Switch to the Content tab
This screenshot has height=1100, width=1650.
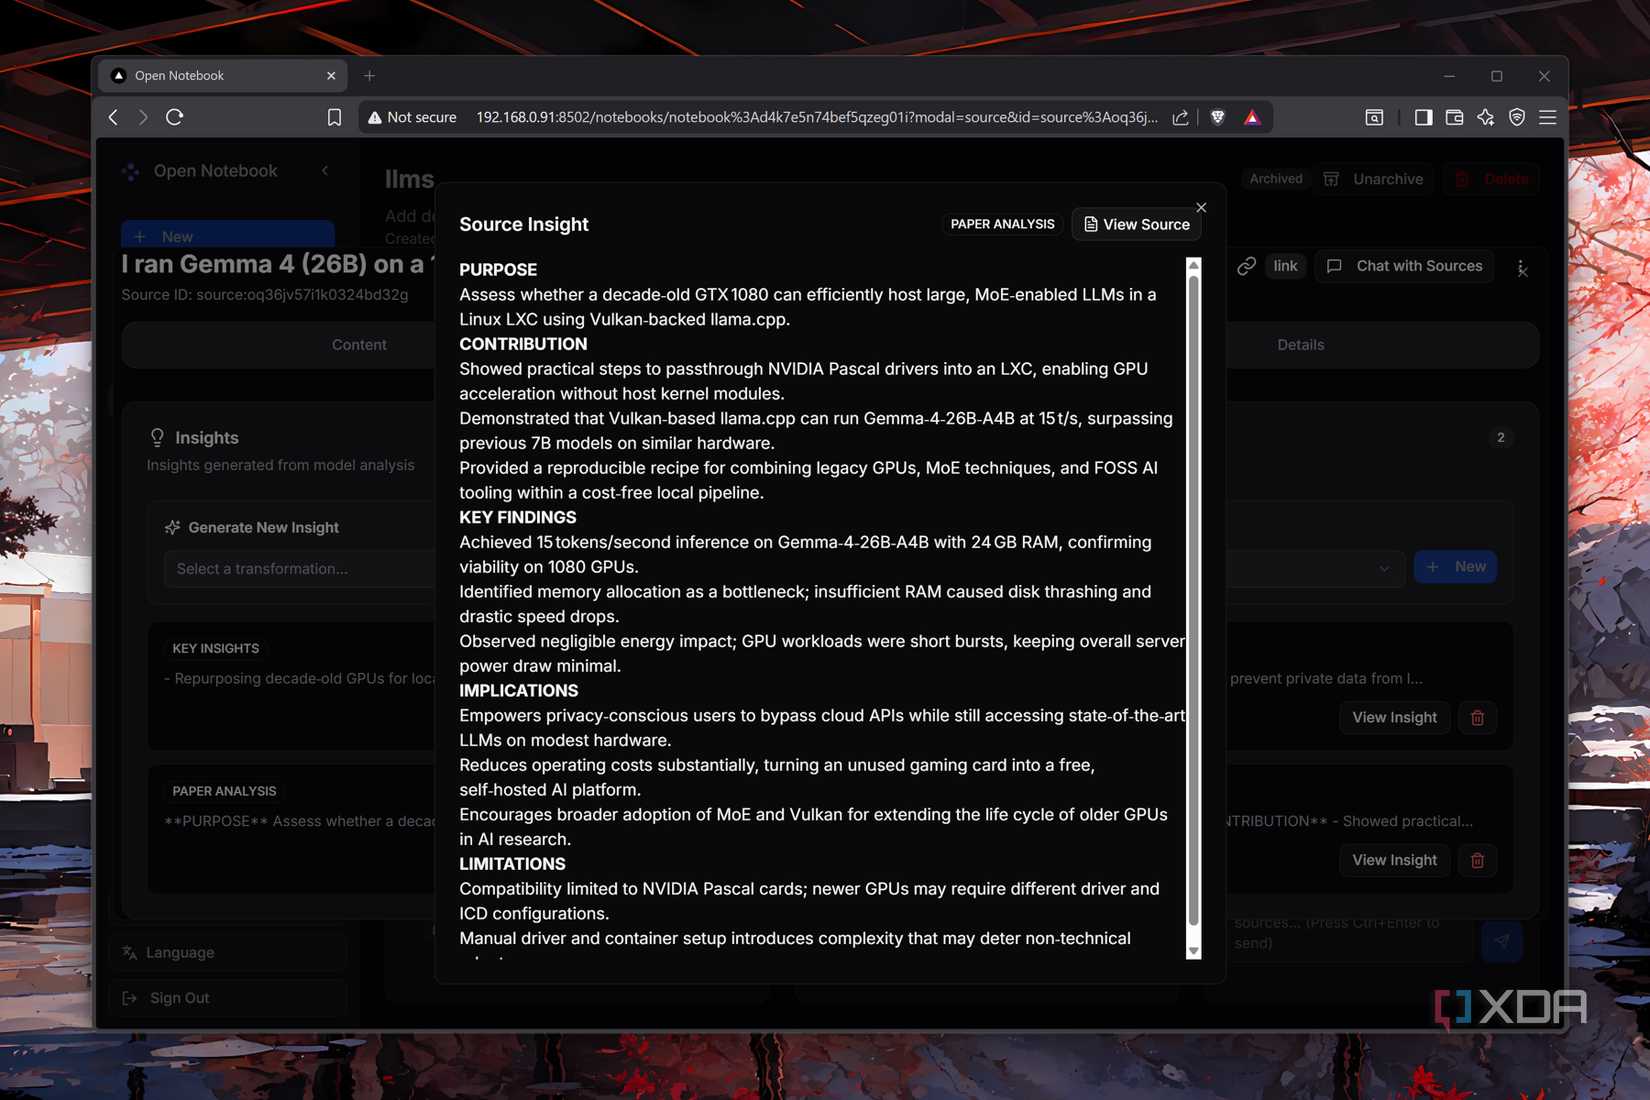pos(359,344)
